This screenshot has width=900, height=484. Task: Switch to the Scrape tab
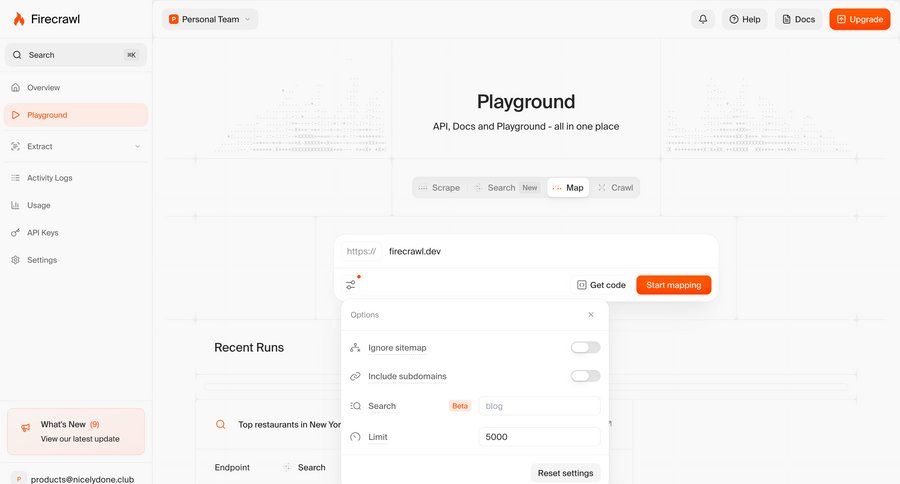[439, 188]
